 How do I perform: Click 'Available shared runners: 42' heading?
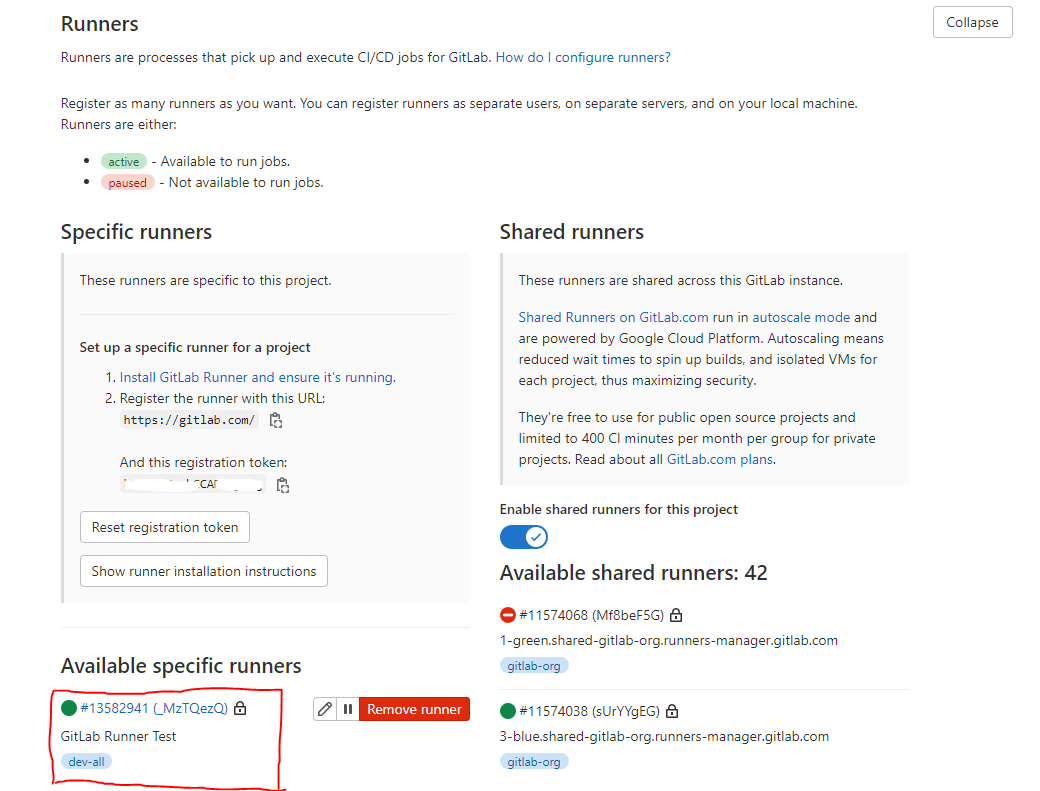click(633, 573)
